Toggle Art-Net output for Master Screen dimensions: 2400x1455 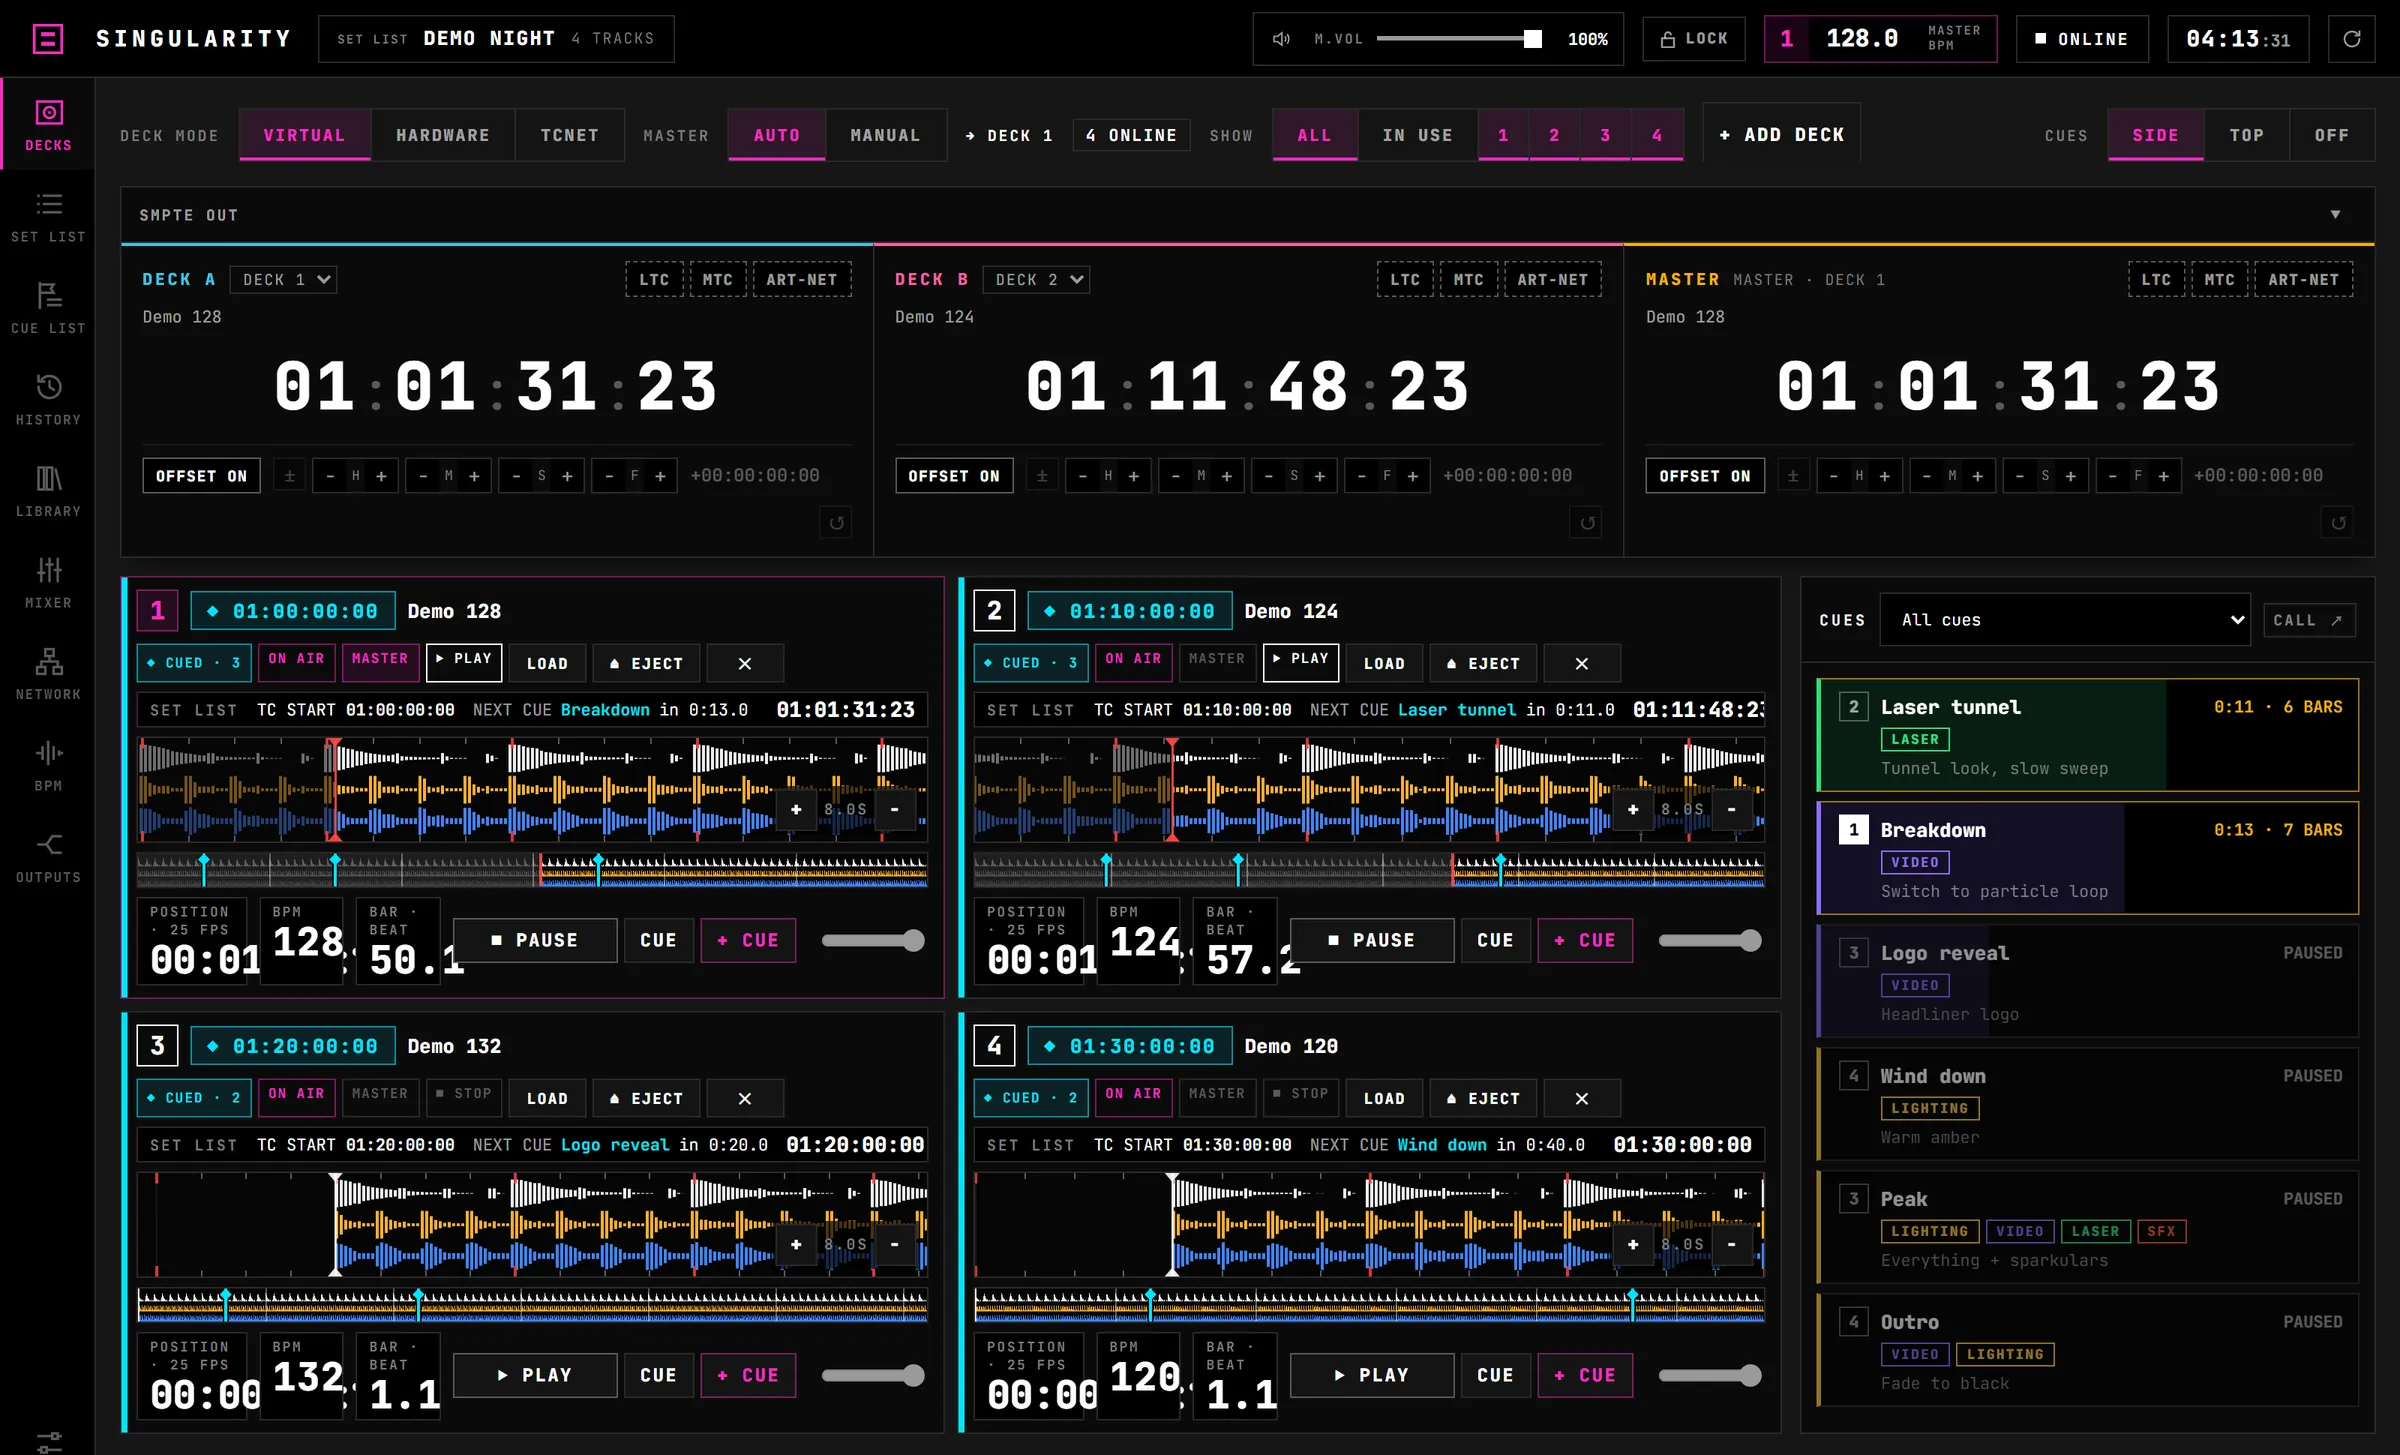(x=2304, y=280)
